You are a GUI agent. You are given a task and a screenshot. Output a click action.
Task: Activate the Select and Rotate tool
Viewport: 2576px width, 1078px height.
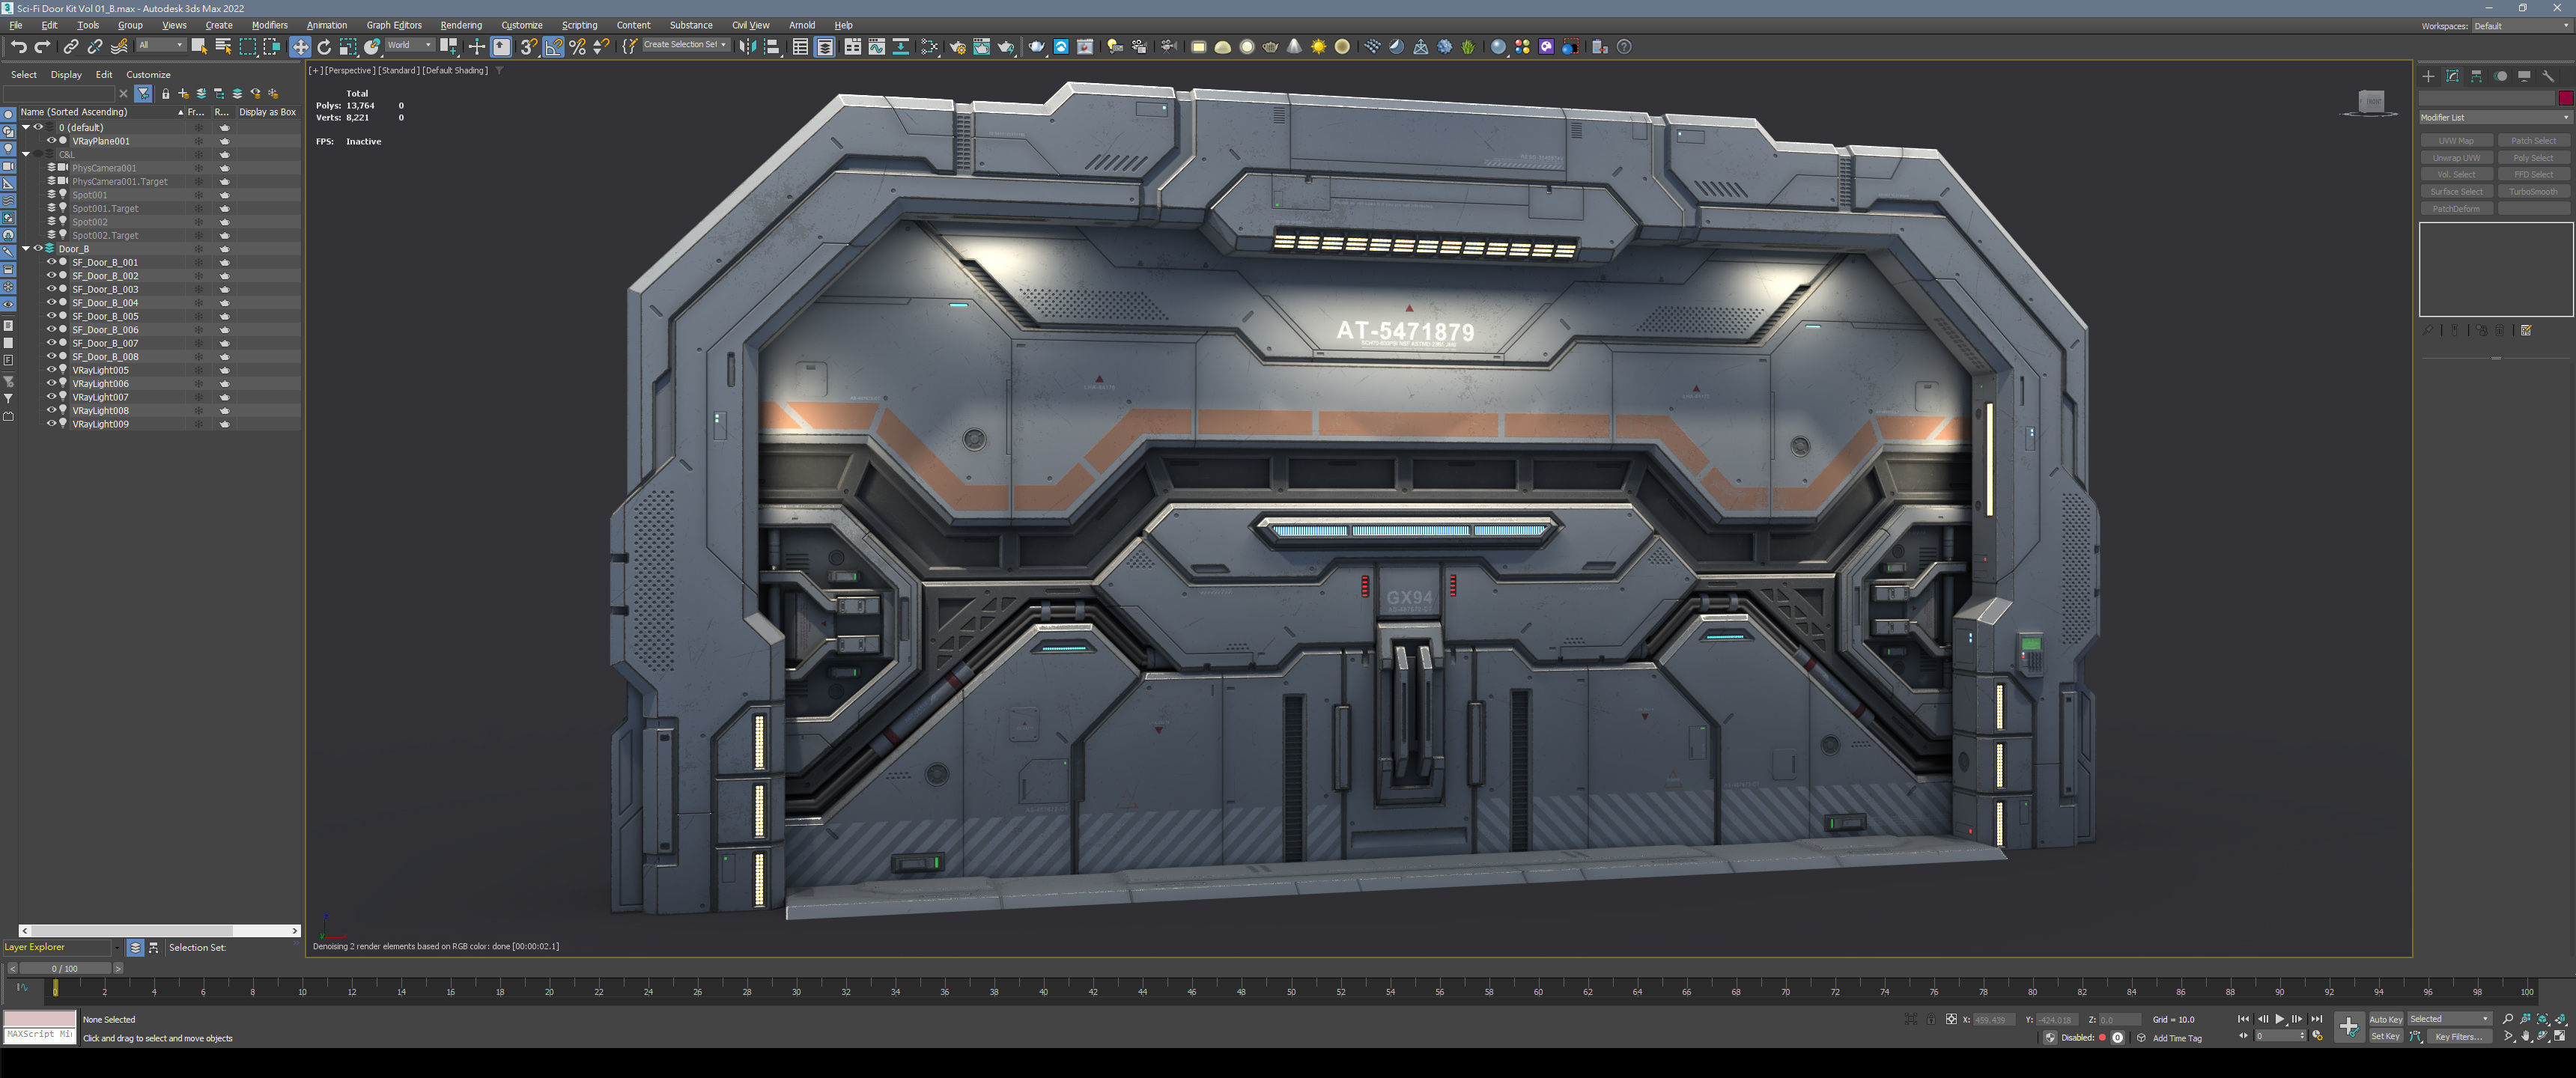click(x=324, y=46)
